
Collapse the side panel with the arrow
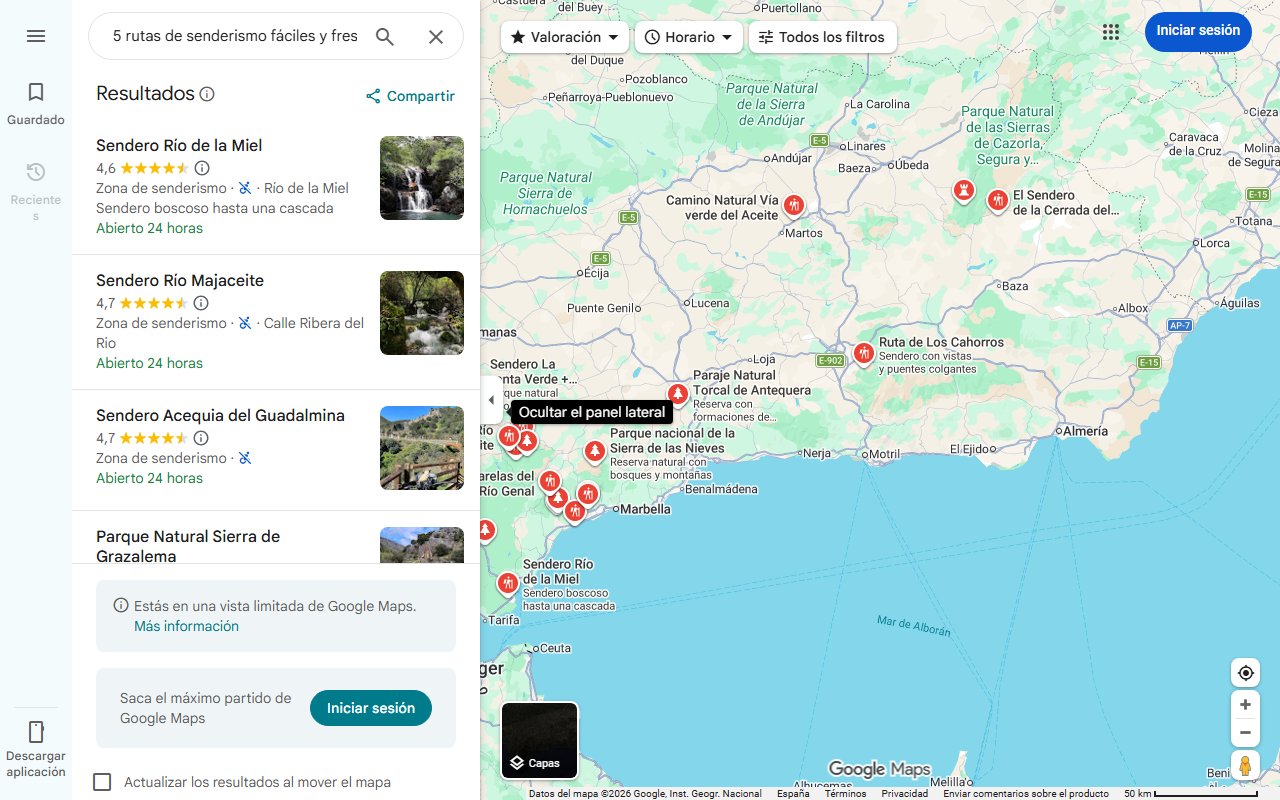pos(491,399)
